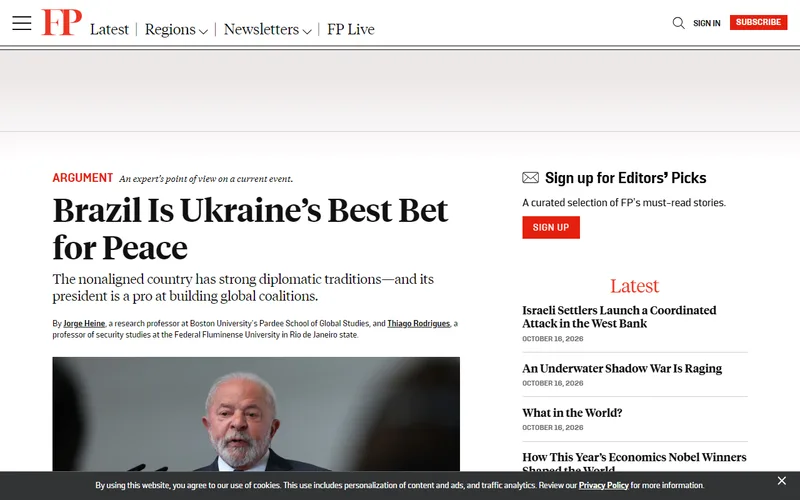Click the envelope icon beside Editors' Picks
This screenshot has height=500, width=800.
[531, 178]
